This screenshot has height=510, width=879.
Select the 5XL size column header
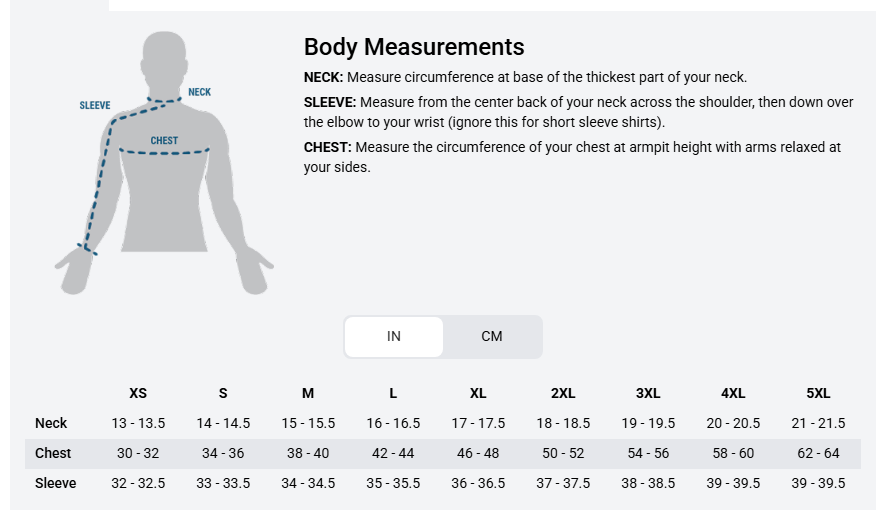(818, 393)
